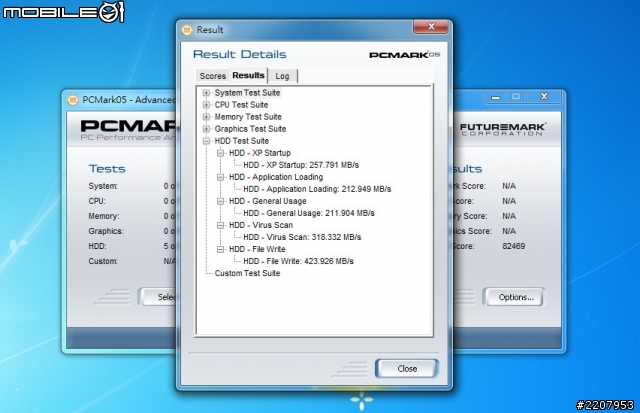Select the HDD - File Write parent row
The height and width of the screenshot is (413, 640).
(257, 249)
